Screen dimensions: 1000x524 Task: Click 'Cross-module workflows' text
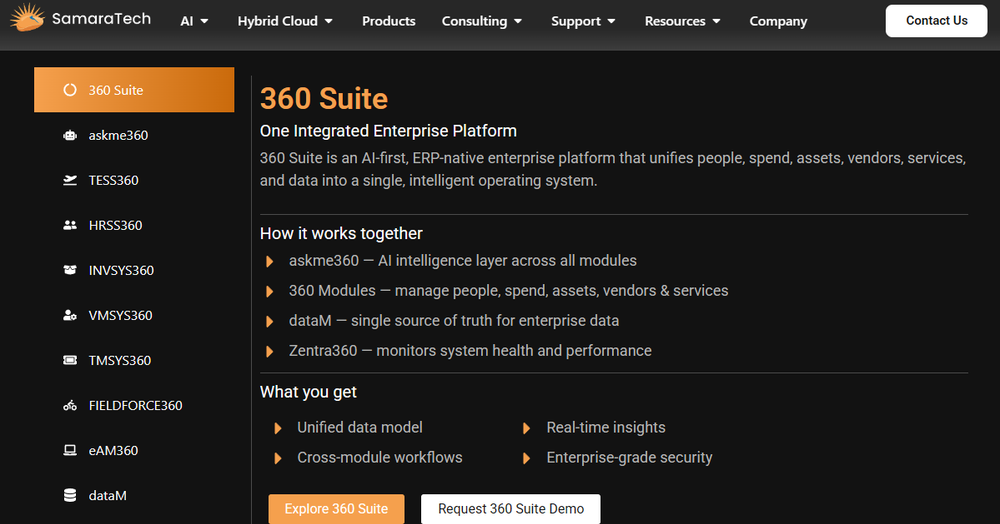pos(379,457)
